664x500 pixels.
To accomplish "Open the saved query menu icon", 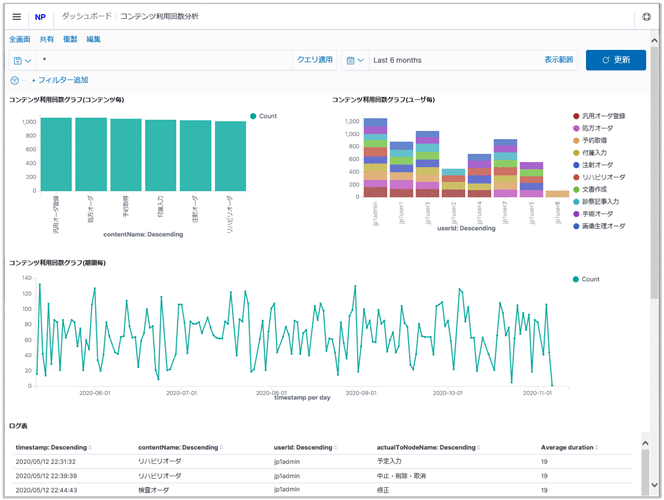I will (x=22, y=60).
